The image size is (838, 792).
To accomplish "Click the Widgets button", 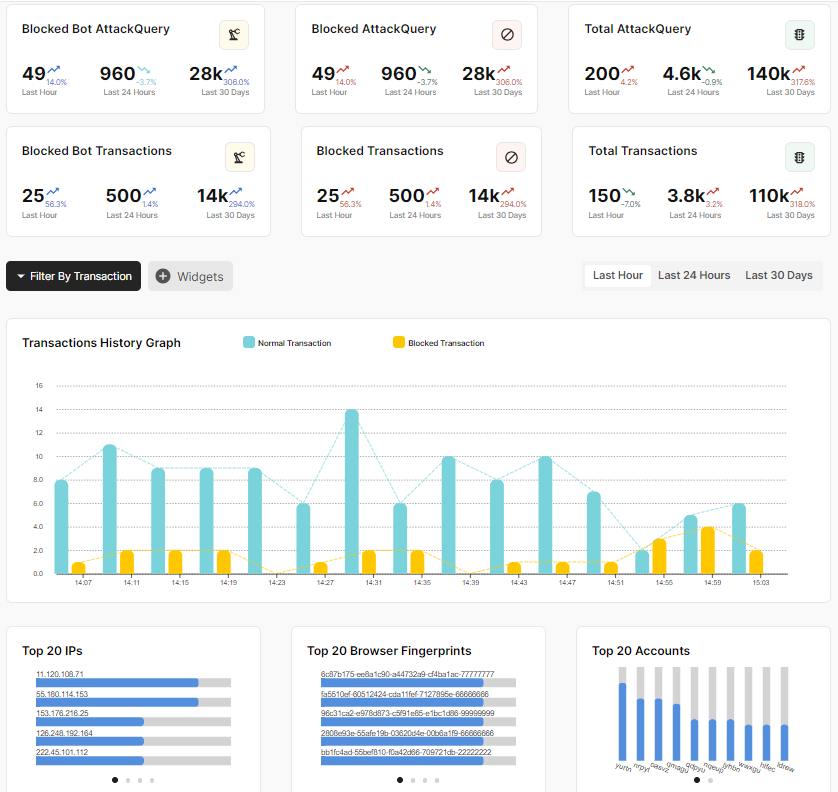I will (190, 276).
